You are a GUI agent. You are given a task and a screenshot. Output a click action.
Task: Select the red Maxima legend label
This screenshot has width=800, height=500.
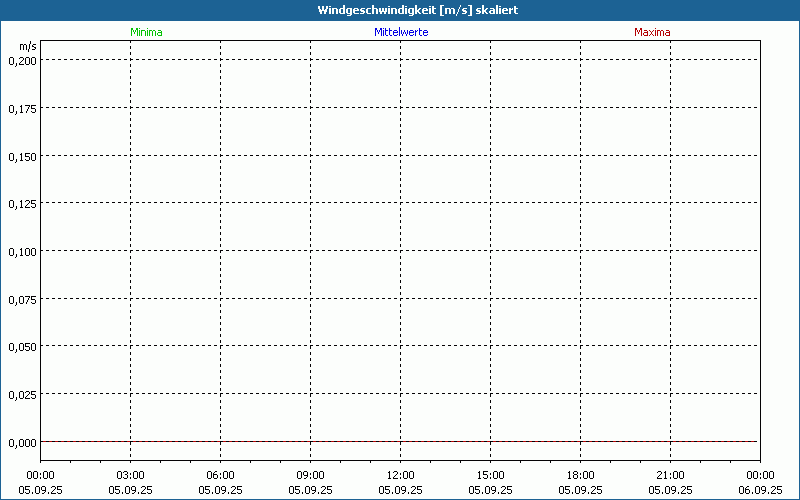pos(652,32)
